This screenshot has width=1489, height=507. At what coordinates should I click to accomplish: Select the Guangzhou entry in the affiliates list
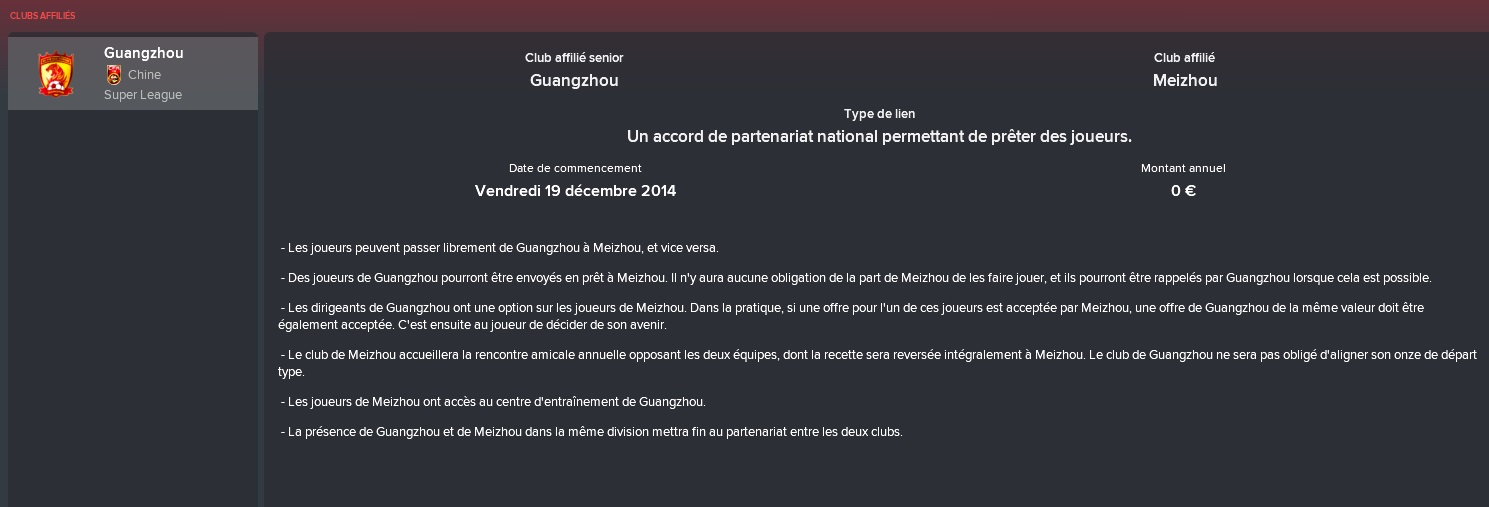click(133, 73)
